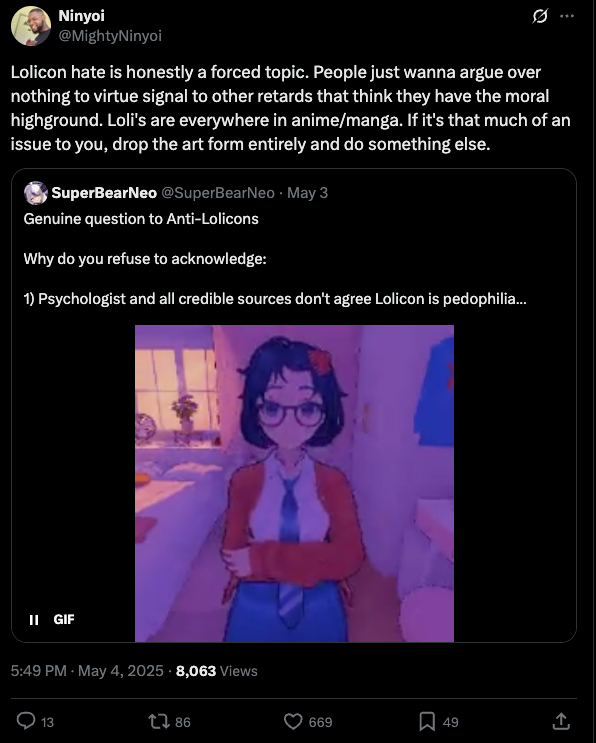The height and width of the screenshot is (743, 596).
Task: Repost the tweet via retweet arrows icon
Action: pos(158,722)
